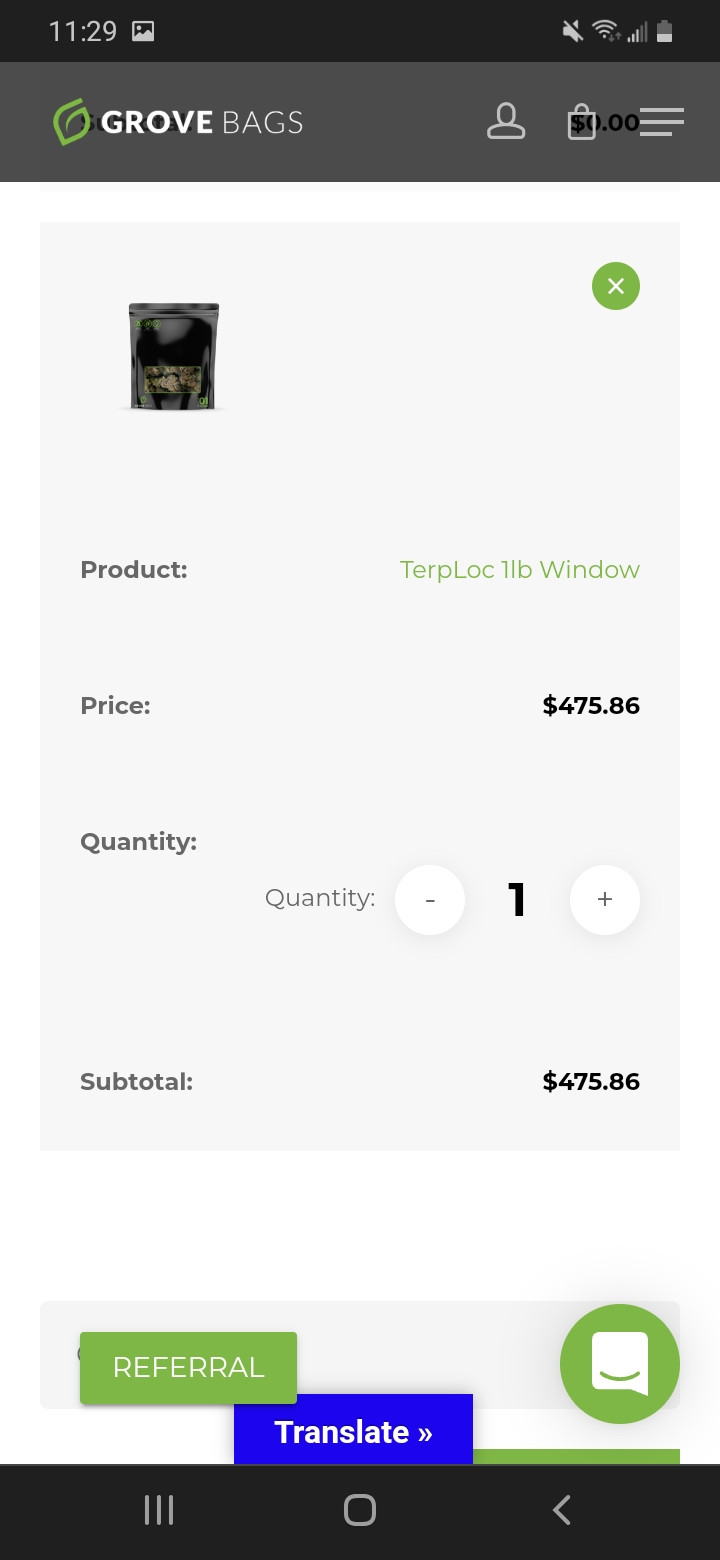Tap the Grove Bags logo
Viewport: 720px width, 1560px height.
[178, 122]
